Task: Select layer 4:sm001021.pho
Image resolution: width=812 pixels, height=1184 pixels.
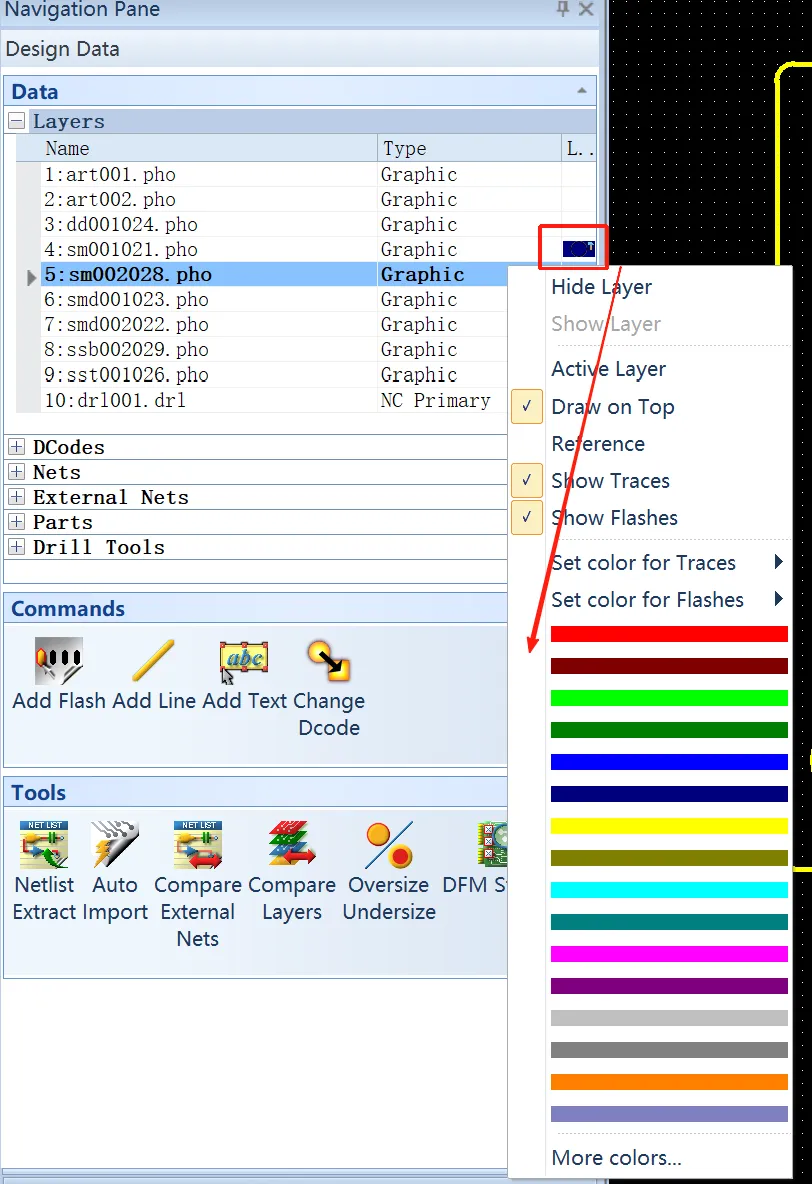Action: [x=121, y=249]
